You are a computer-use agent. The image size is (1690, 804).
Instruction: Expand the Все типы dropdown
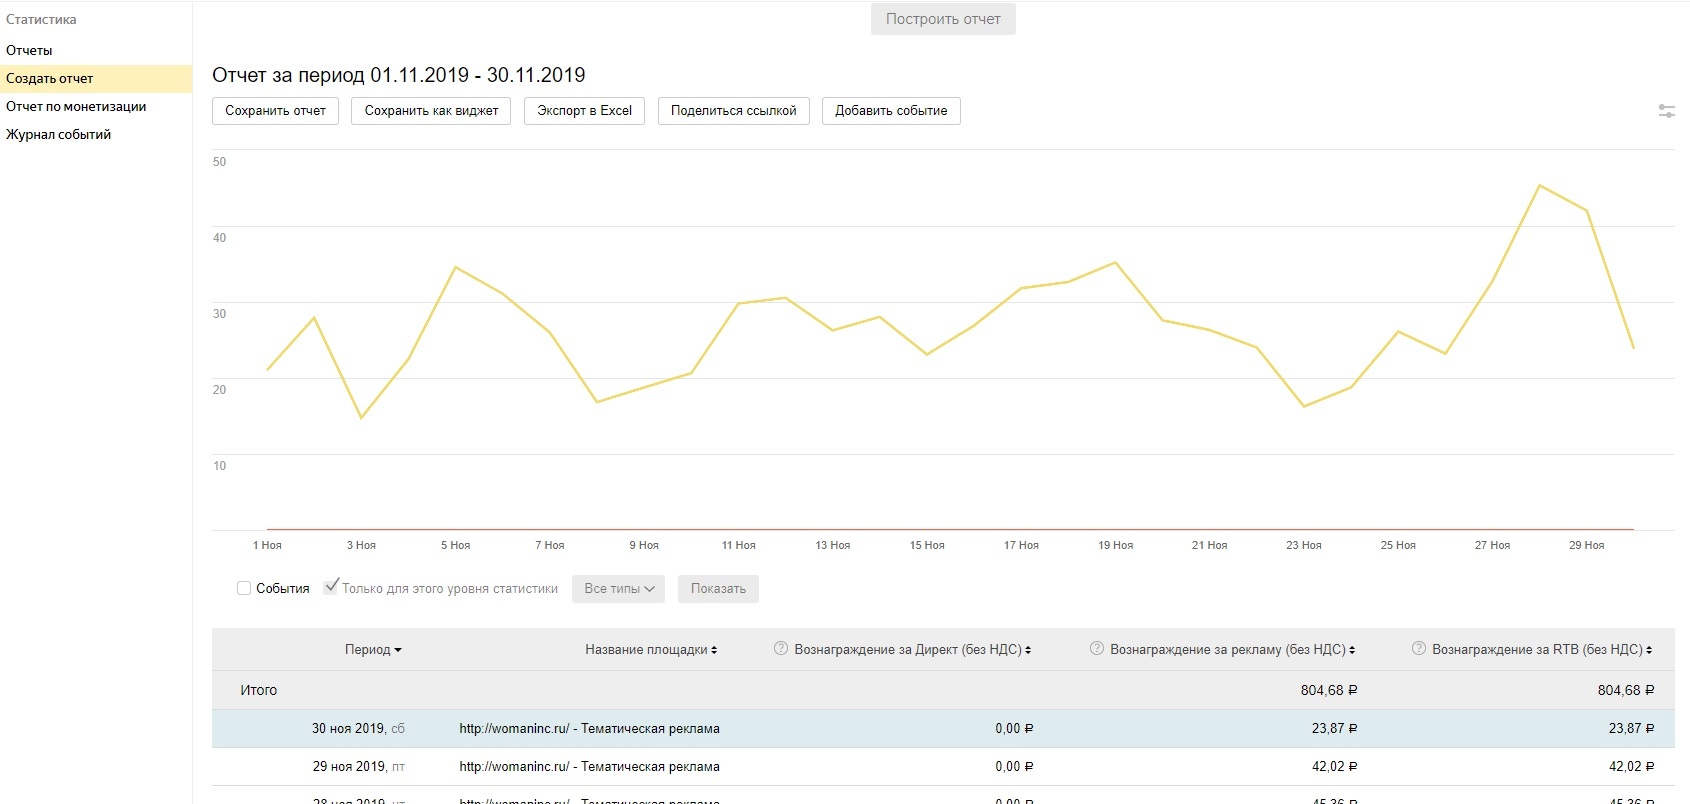point(619,589)
